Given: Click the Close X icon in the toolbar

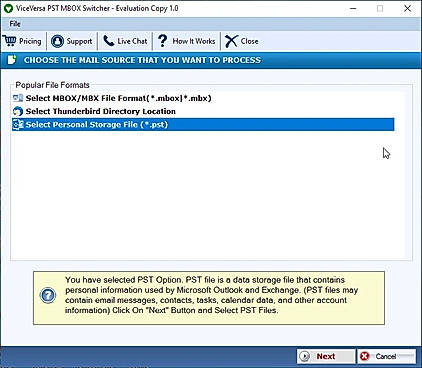Looking at the screenshot, I should pyautogui.click(x=231, y=41).
